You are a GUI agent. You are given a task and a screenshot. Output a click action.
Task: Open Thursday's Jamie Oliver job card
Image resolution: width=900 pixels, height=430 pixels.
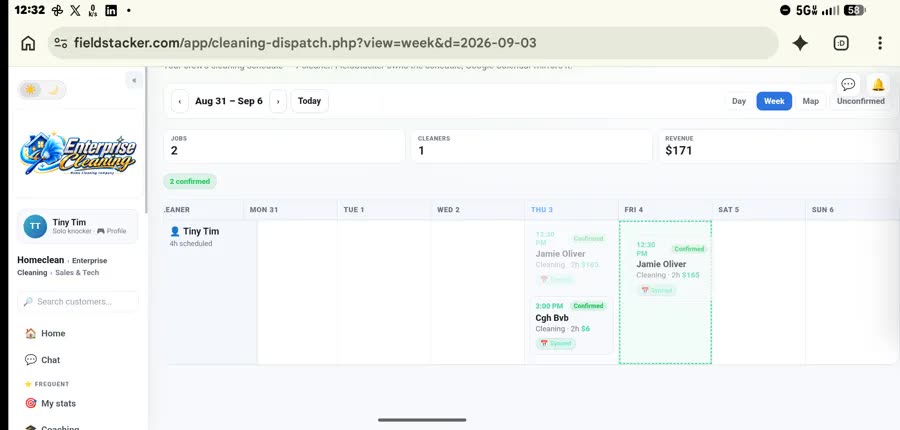(572, 258)
